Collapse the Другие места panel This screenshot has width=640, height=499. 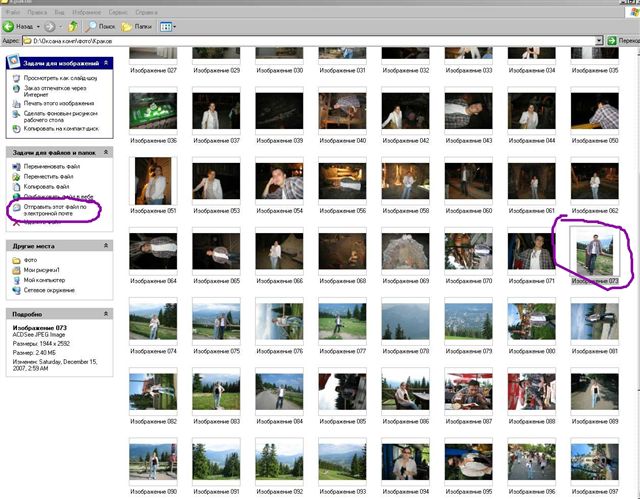point(106,246)
